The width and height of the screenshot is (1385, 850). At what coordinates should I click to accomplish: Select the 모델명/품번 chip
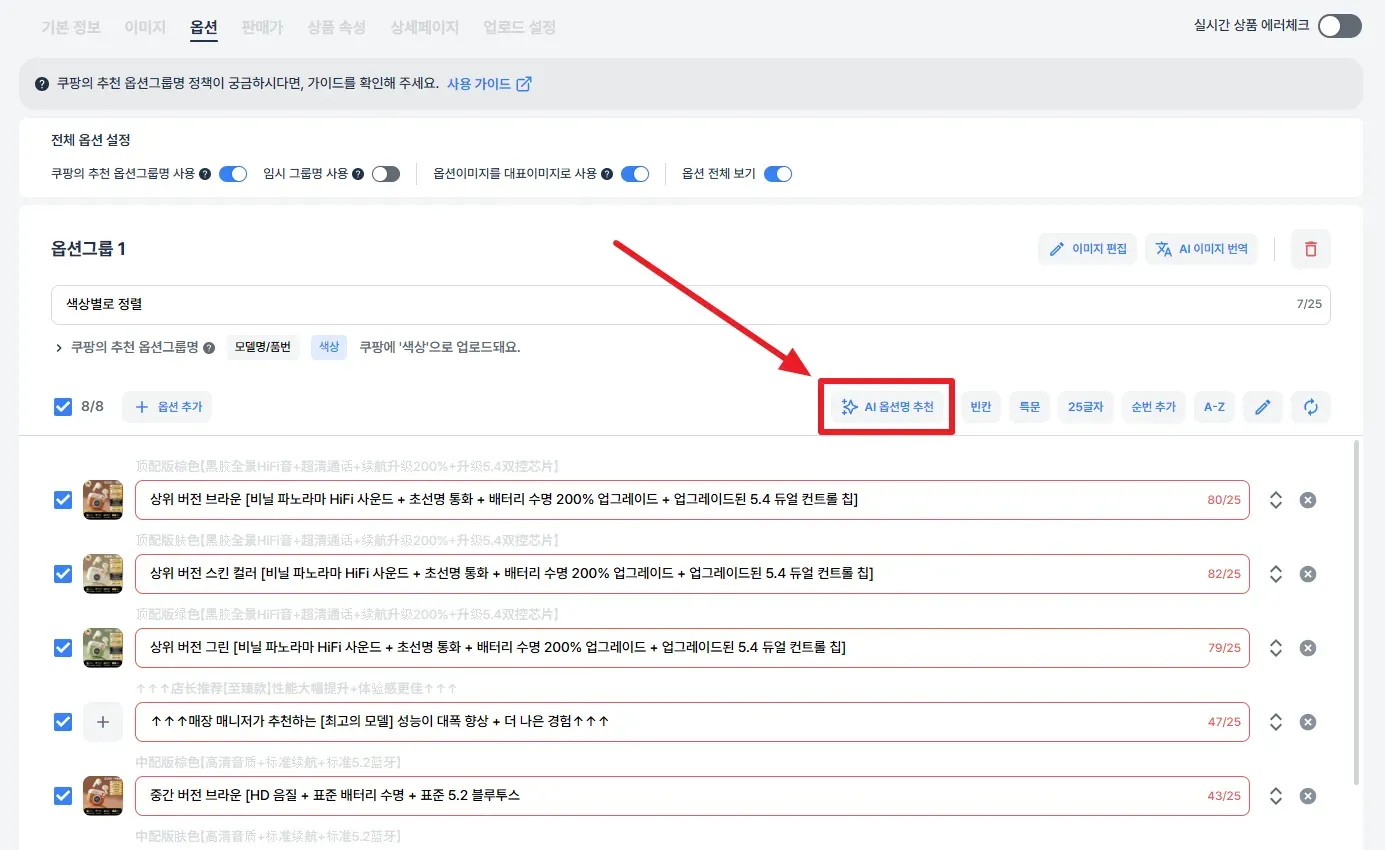point(263,348)
